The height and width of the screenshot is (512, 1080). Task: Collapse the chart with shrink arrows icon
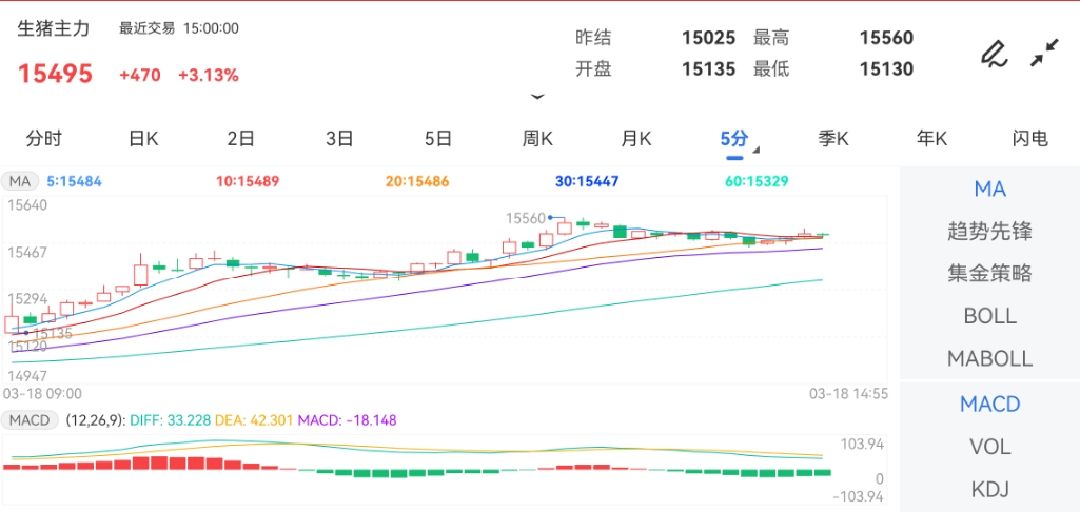1044,53
